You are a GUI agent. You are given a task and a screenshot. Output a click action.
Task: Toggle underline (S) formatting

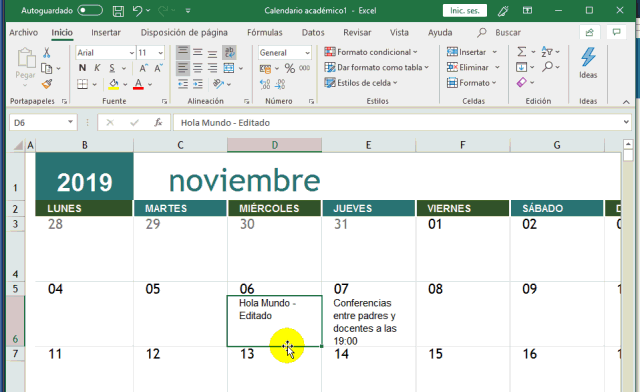click(112, 68)
